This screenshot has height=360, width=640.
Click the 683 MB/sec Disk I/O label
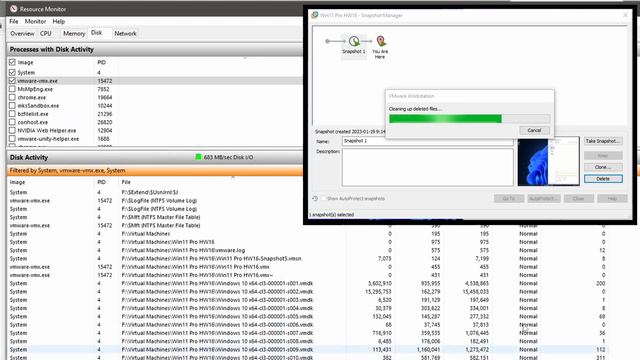228,157
